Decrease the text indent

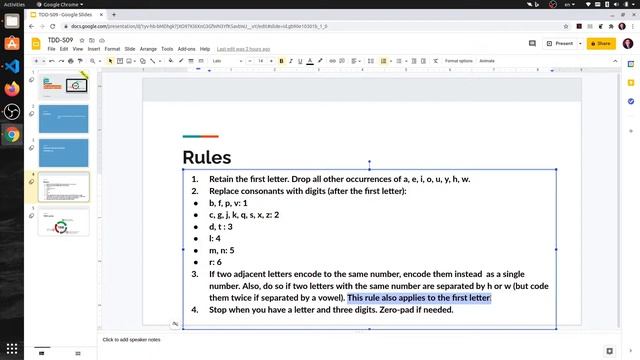[414, 61]
